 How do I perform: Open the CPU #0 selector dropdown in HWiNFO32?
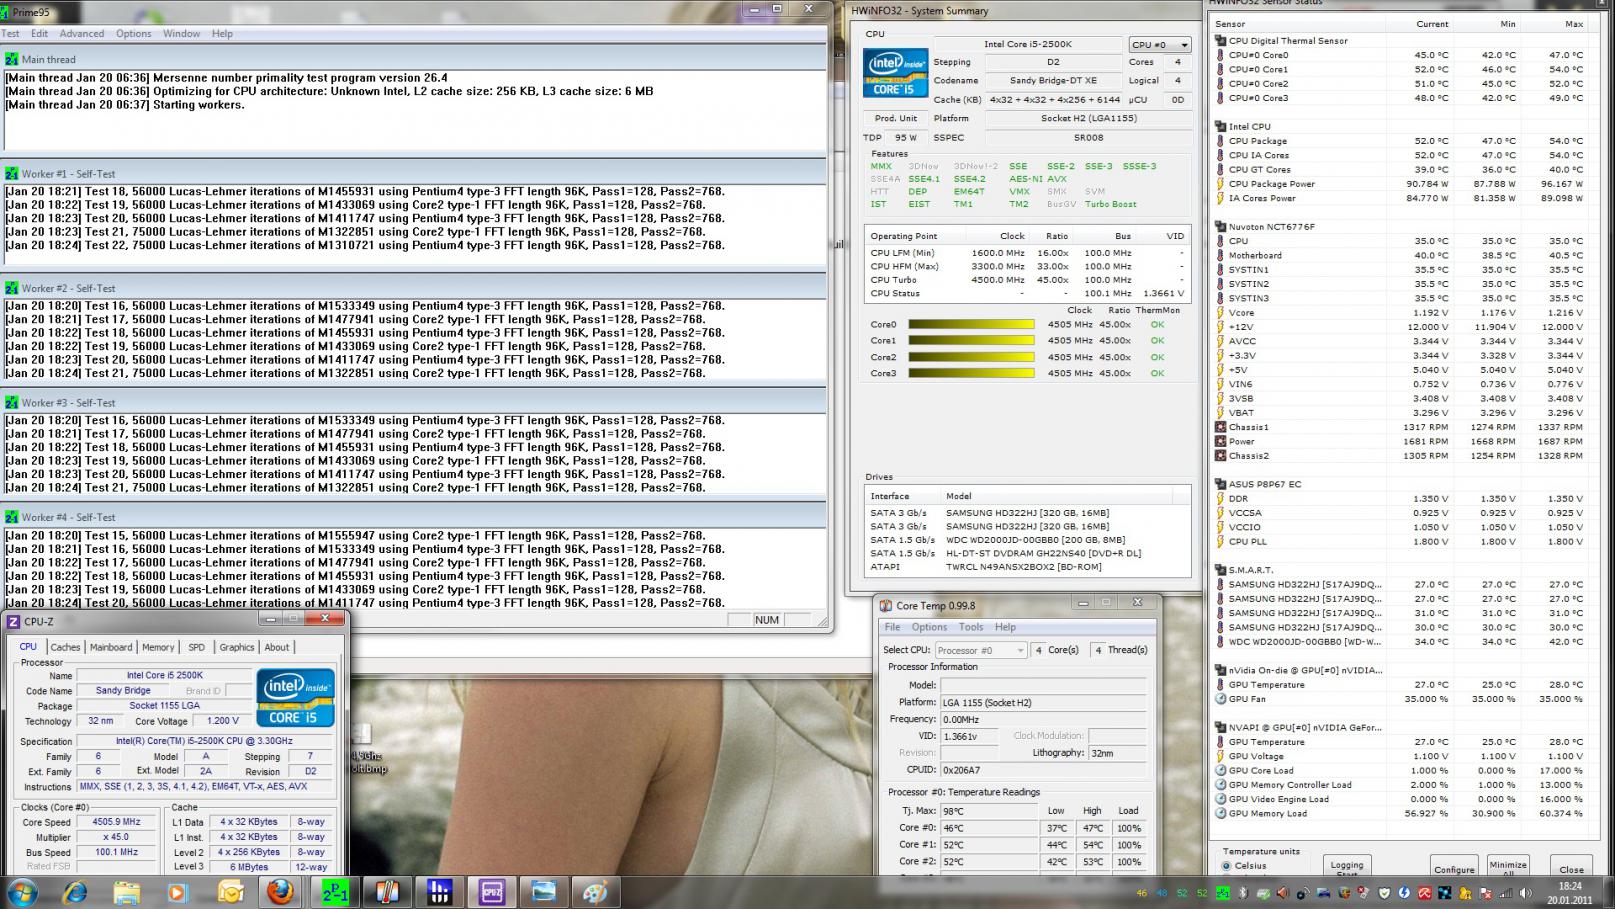click(x=1160, y=45)
